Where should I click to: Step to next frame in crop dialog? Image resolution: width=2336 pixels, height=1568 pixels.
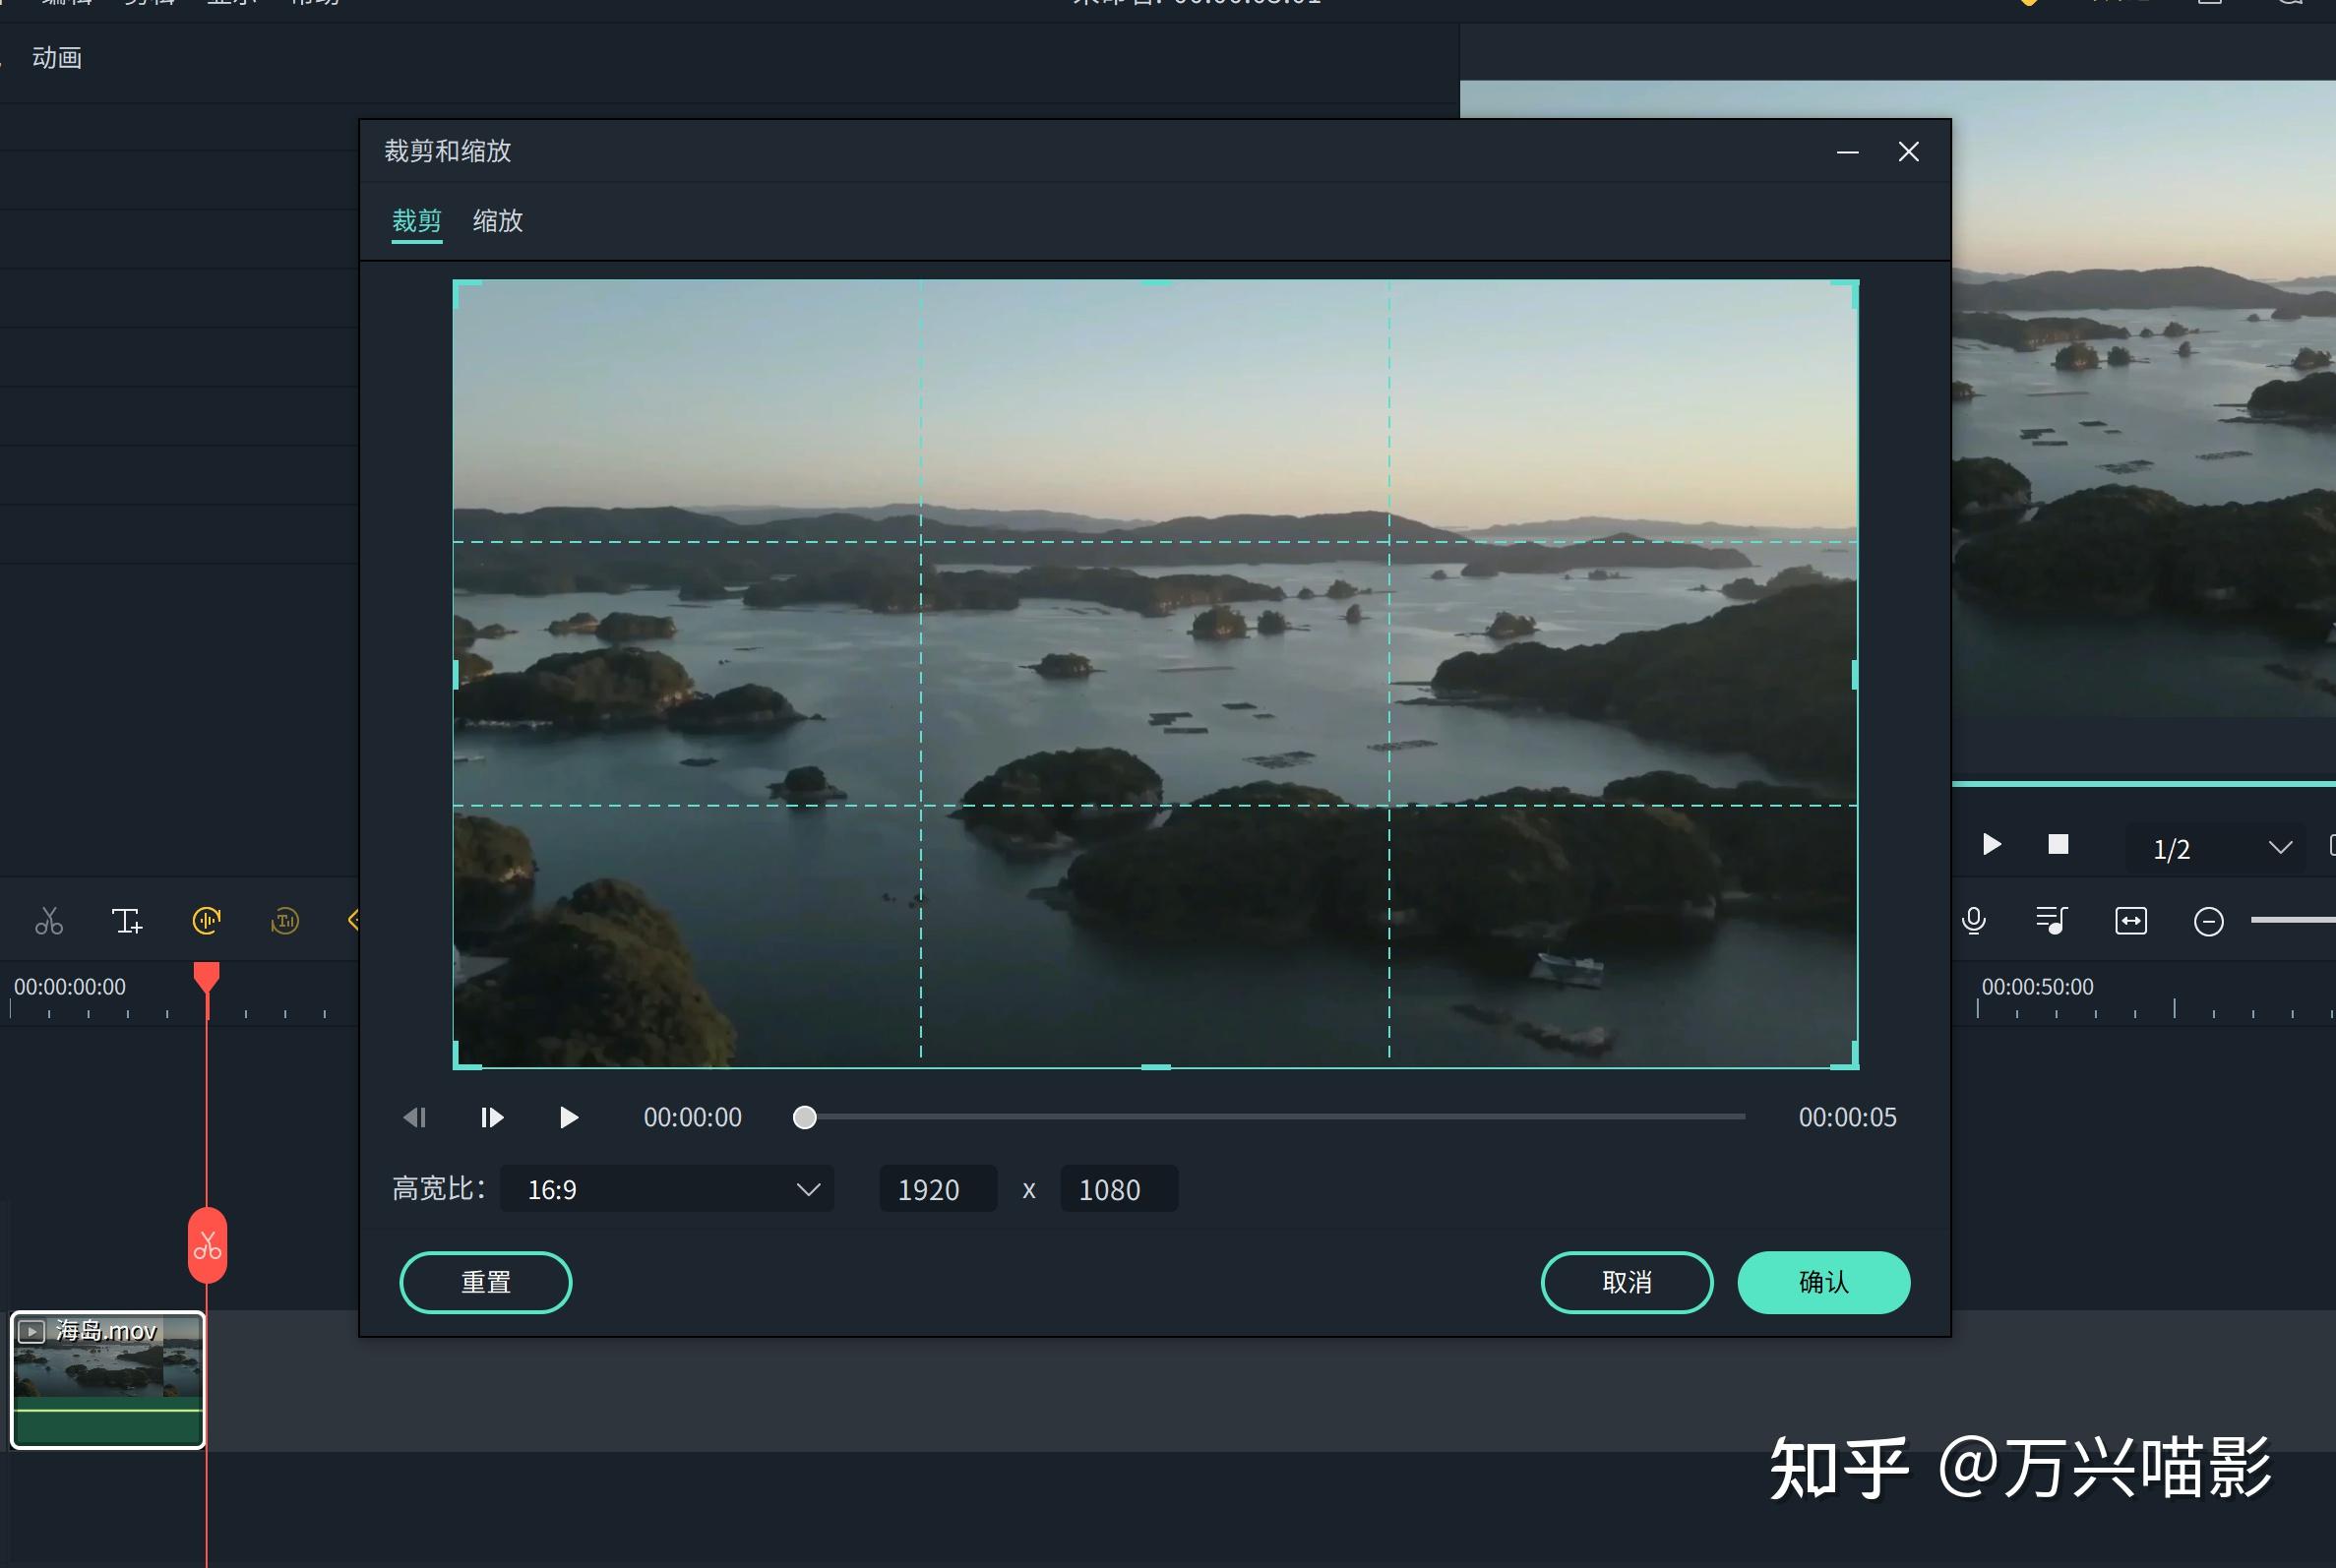(491, 1117)
